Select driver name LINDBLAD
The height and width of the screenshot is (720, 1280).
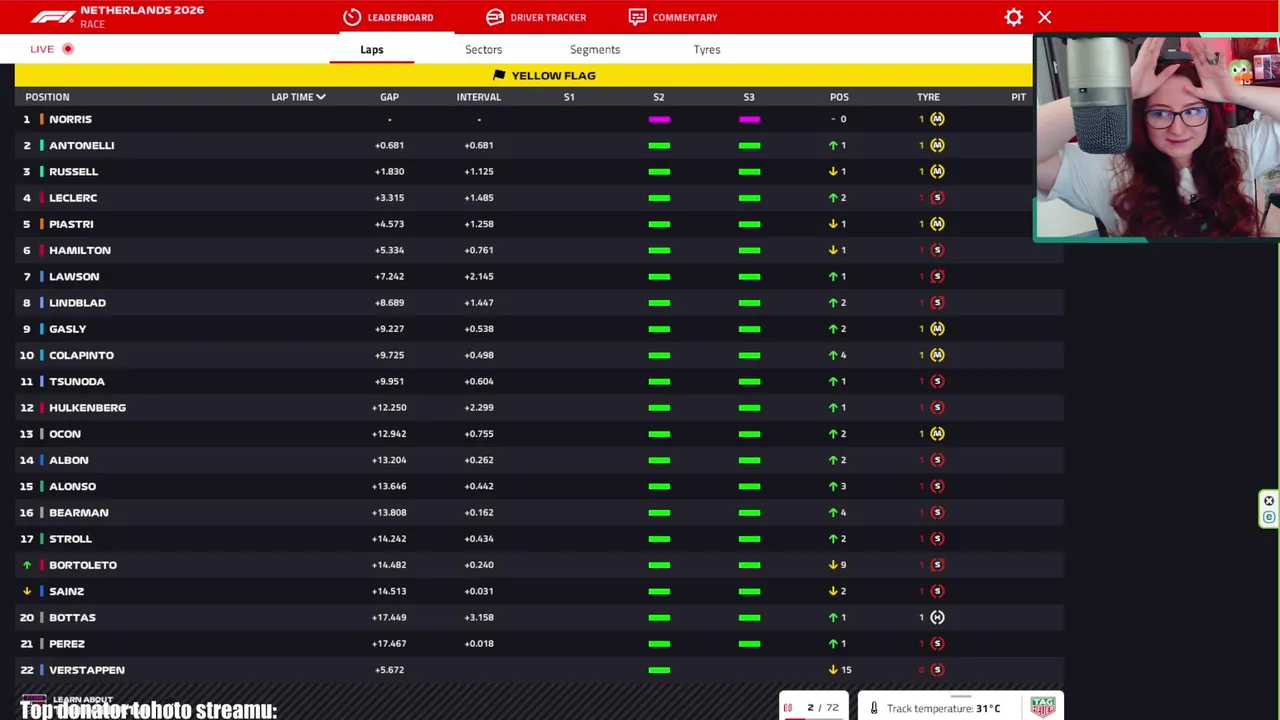click(77, 303)
